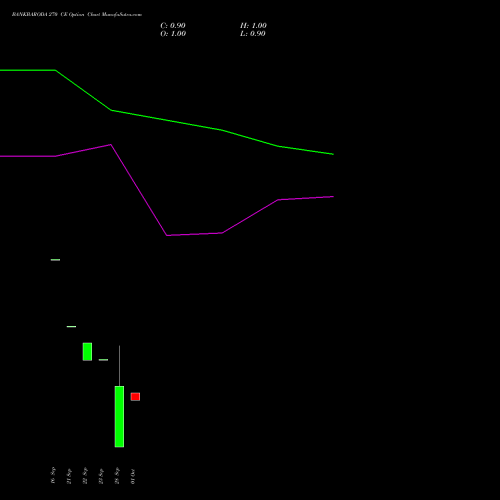Image resolution: width=500 pixels, height=500 pixels.
Task: Click the close value 'C: 0.90'
Action: pos(173,26)
